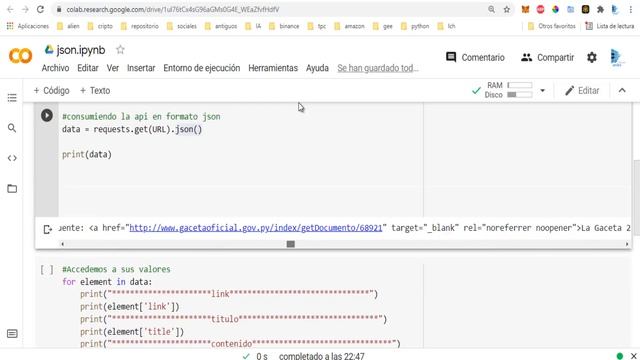
Task: Run the requests.get code cell
Action: [47, 116]
